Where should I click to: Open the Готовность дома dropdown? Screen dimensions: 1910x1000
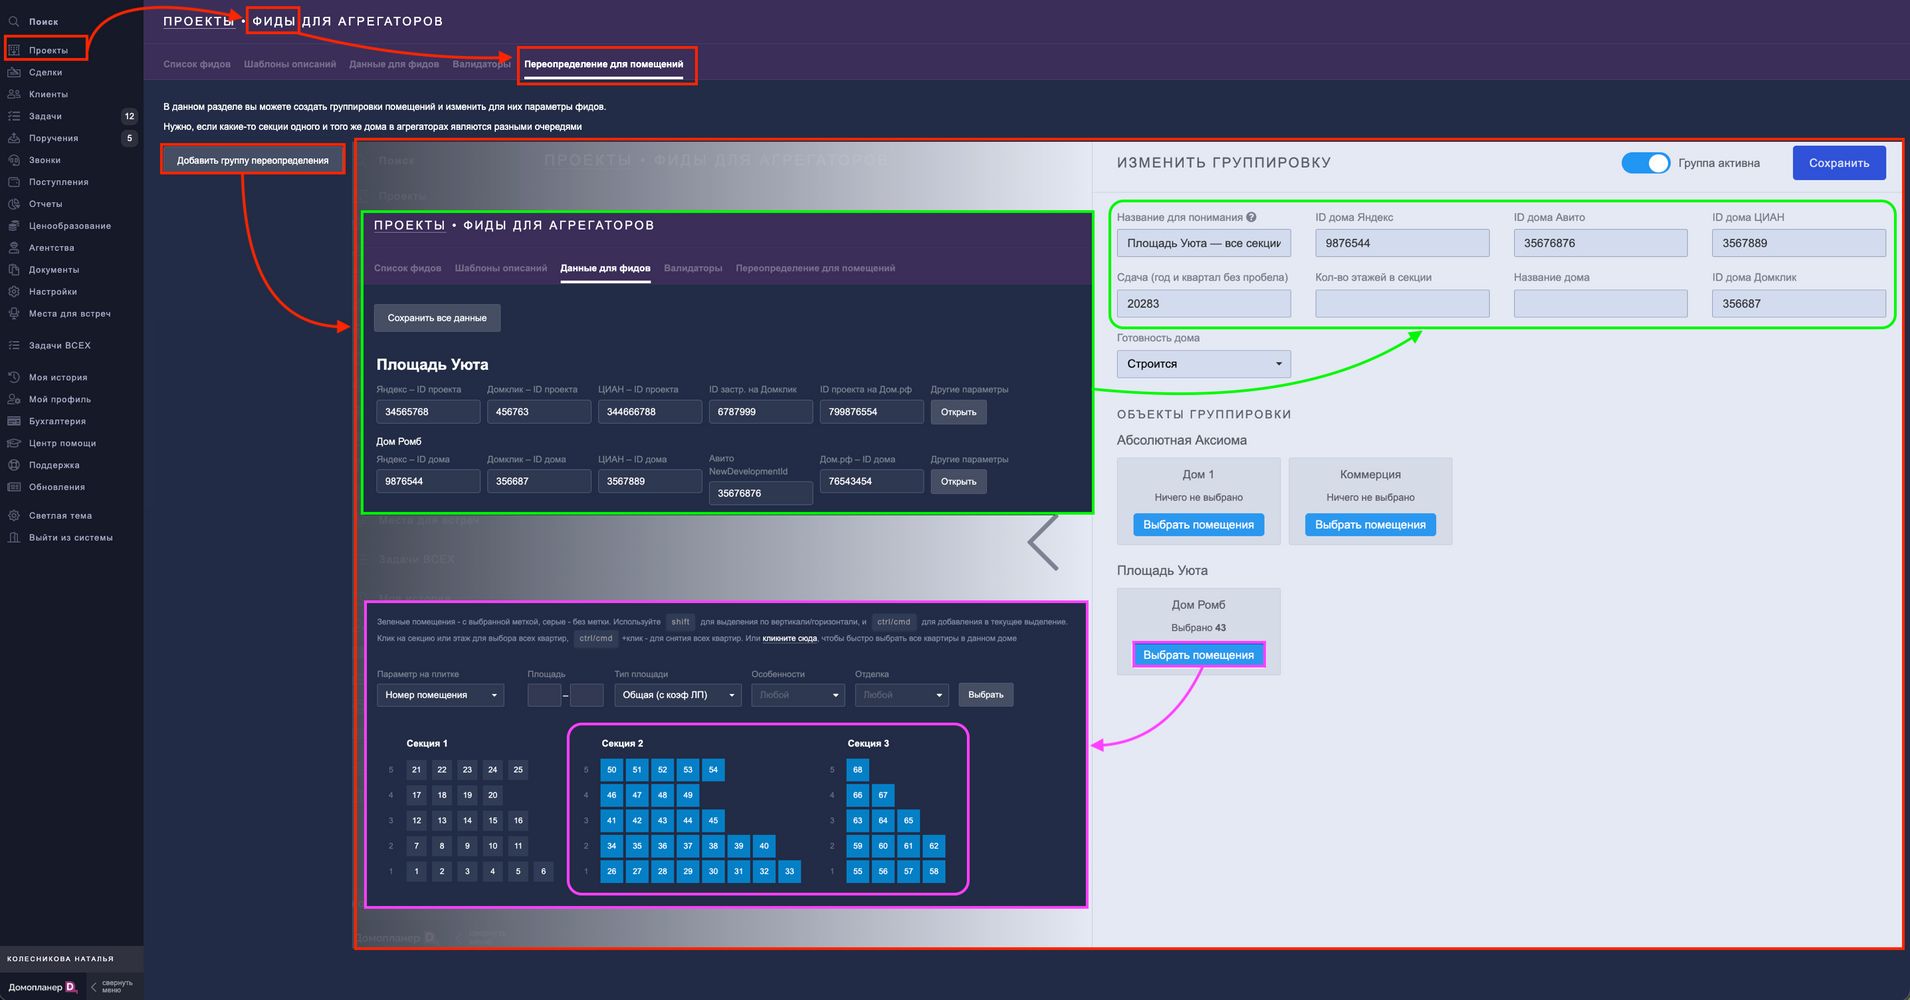1203,364
